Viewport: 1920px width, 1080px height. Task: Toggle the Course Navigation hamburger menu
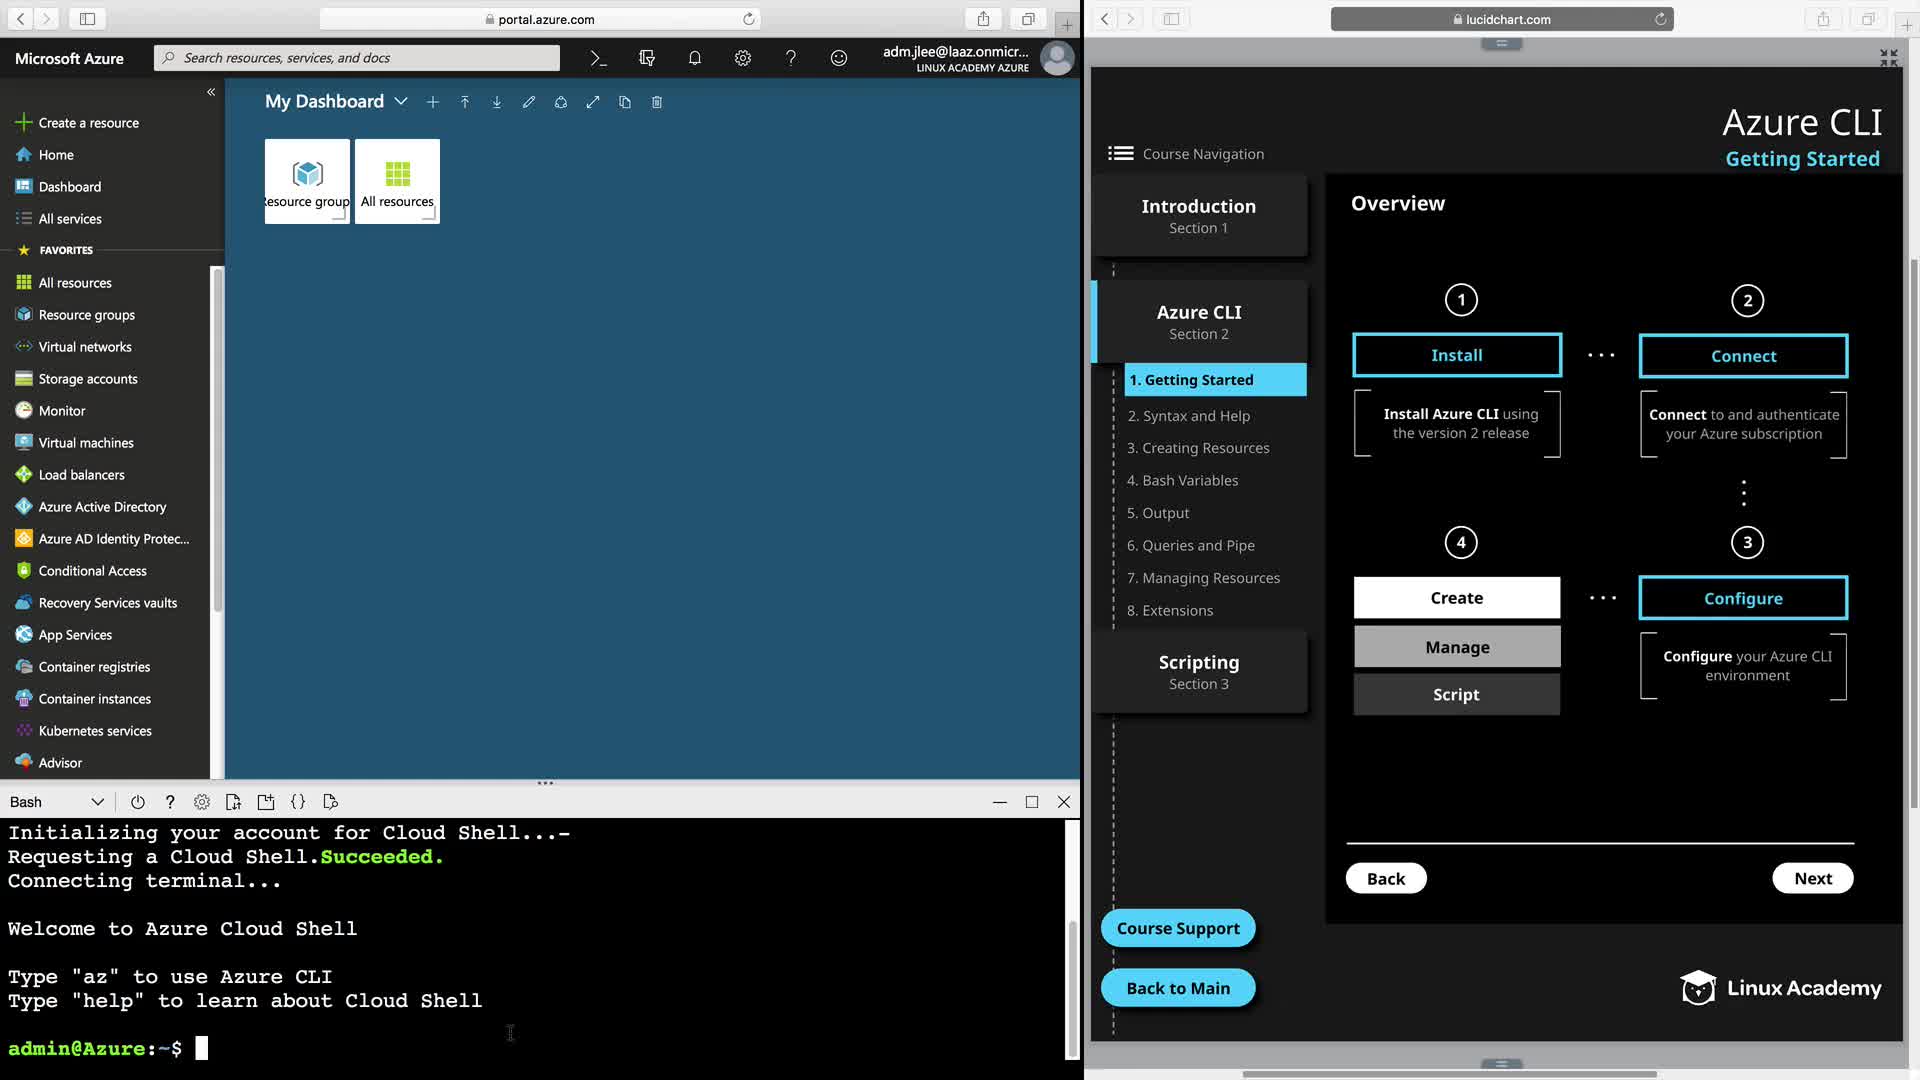(x=1121, y=153)
